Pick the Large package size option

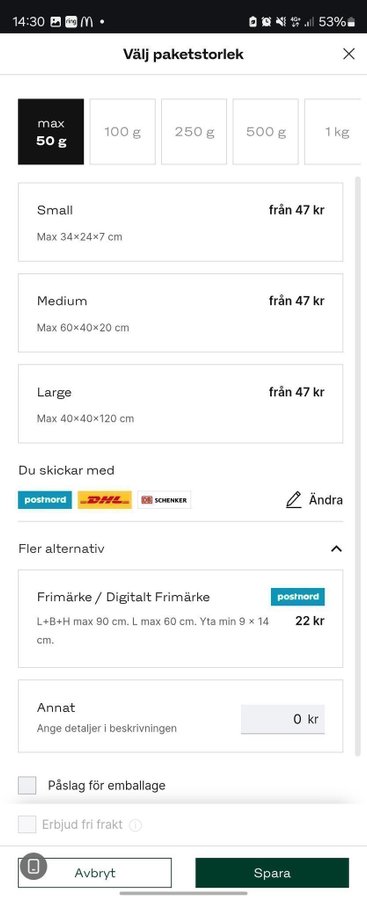(x=180, y=404)
